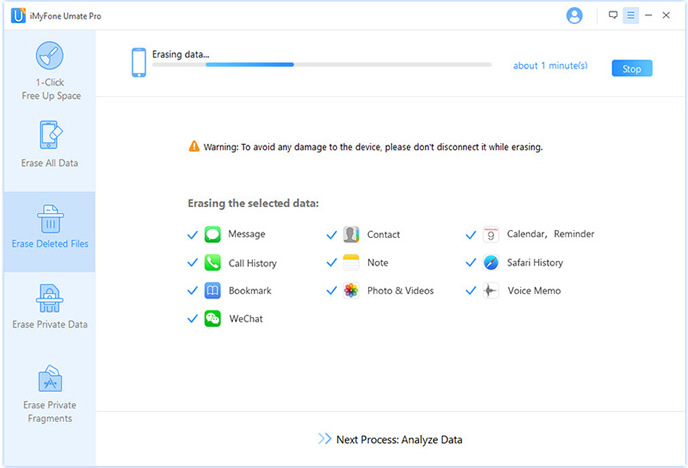Image resolution: width=688 pixels, height=468 pixels.
Task: Click the Bookmark book icon
Action: point(213,291)
